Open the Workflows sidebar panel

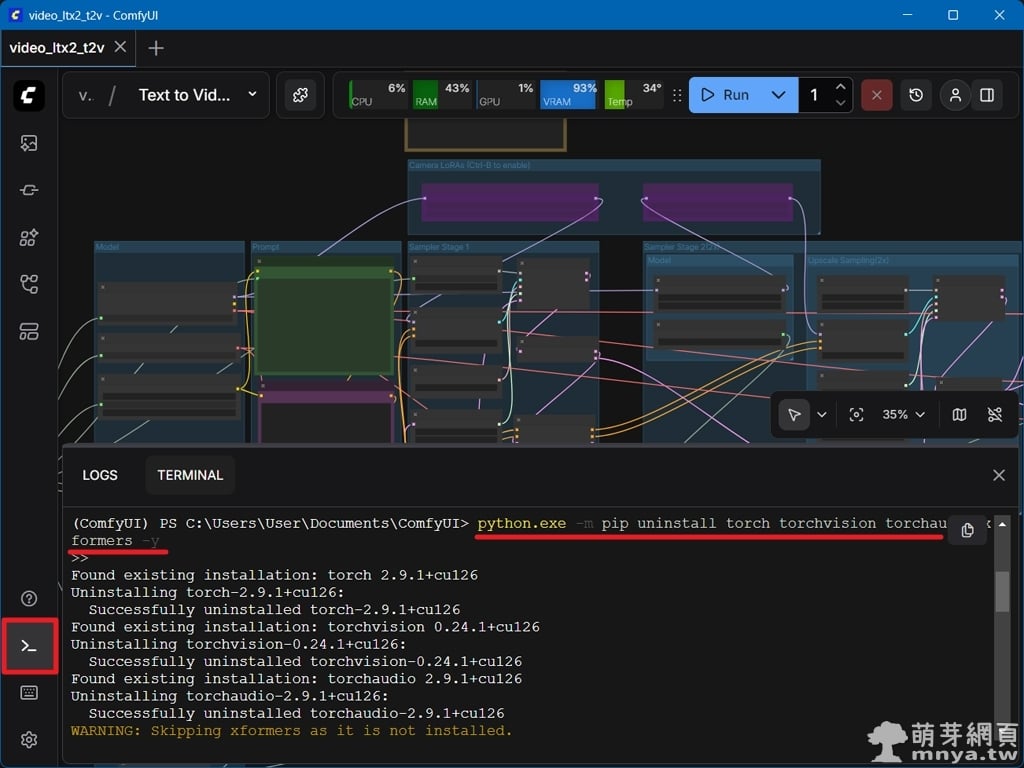pos(29,284)
